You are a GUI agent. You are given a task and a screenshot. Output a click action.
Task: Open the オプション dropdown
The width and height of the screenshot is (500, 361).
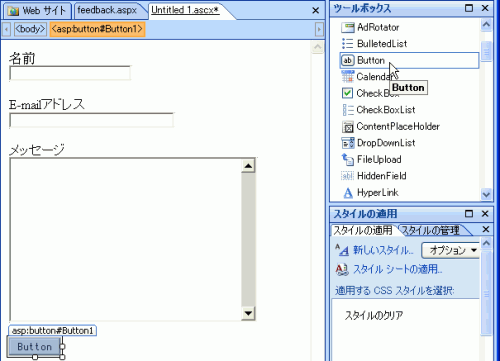pyautogui.click(x=450, y=250)
